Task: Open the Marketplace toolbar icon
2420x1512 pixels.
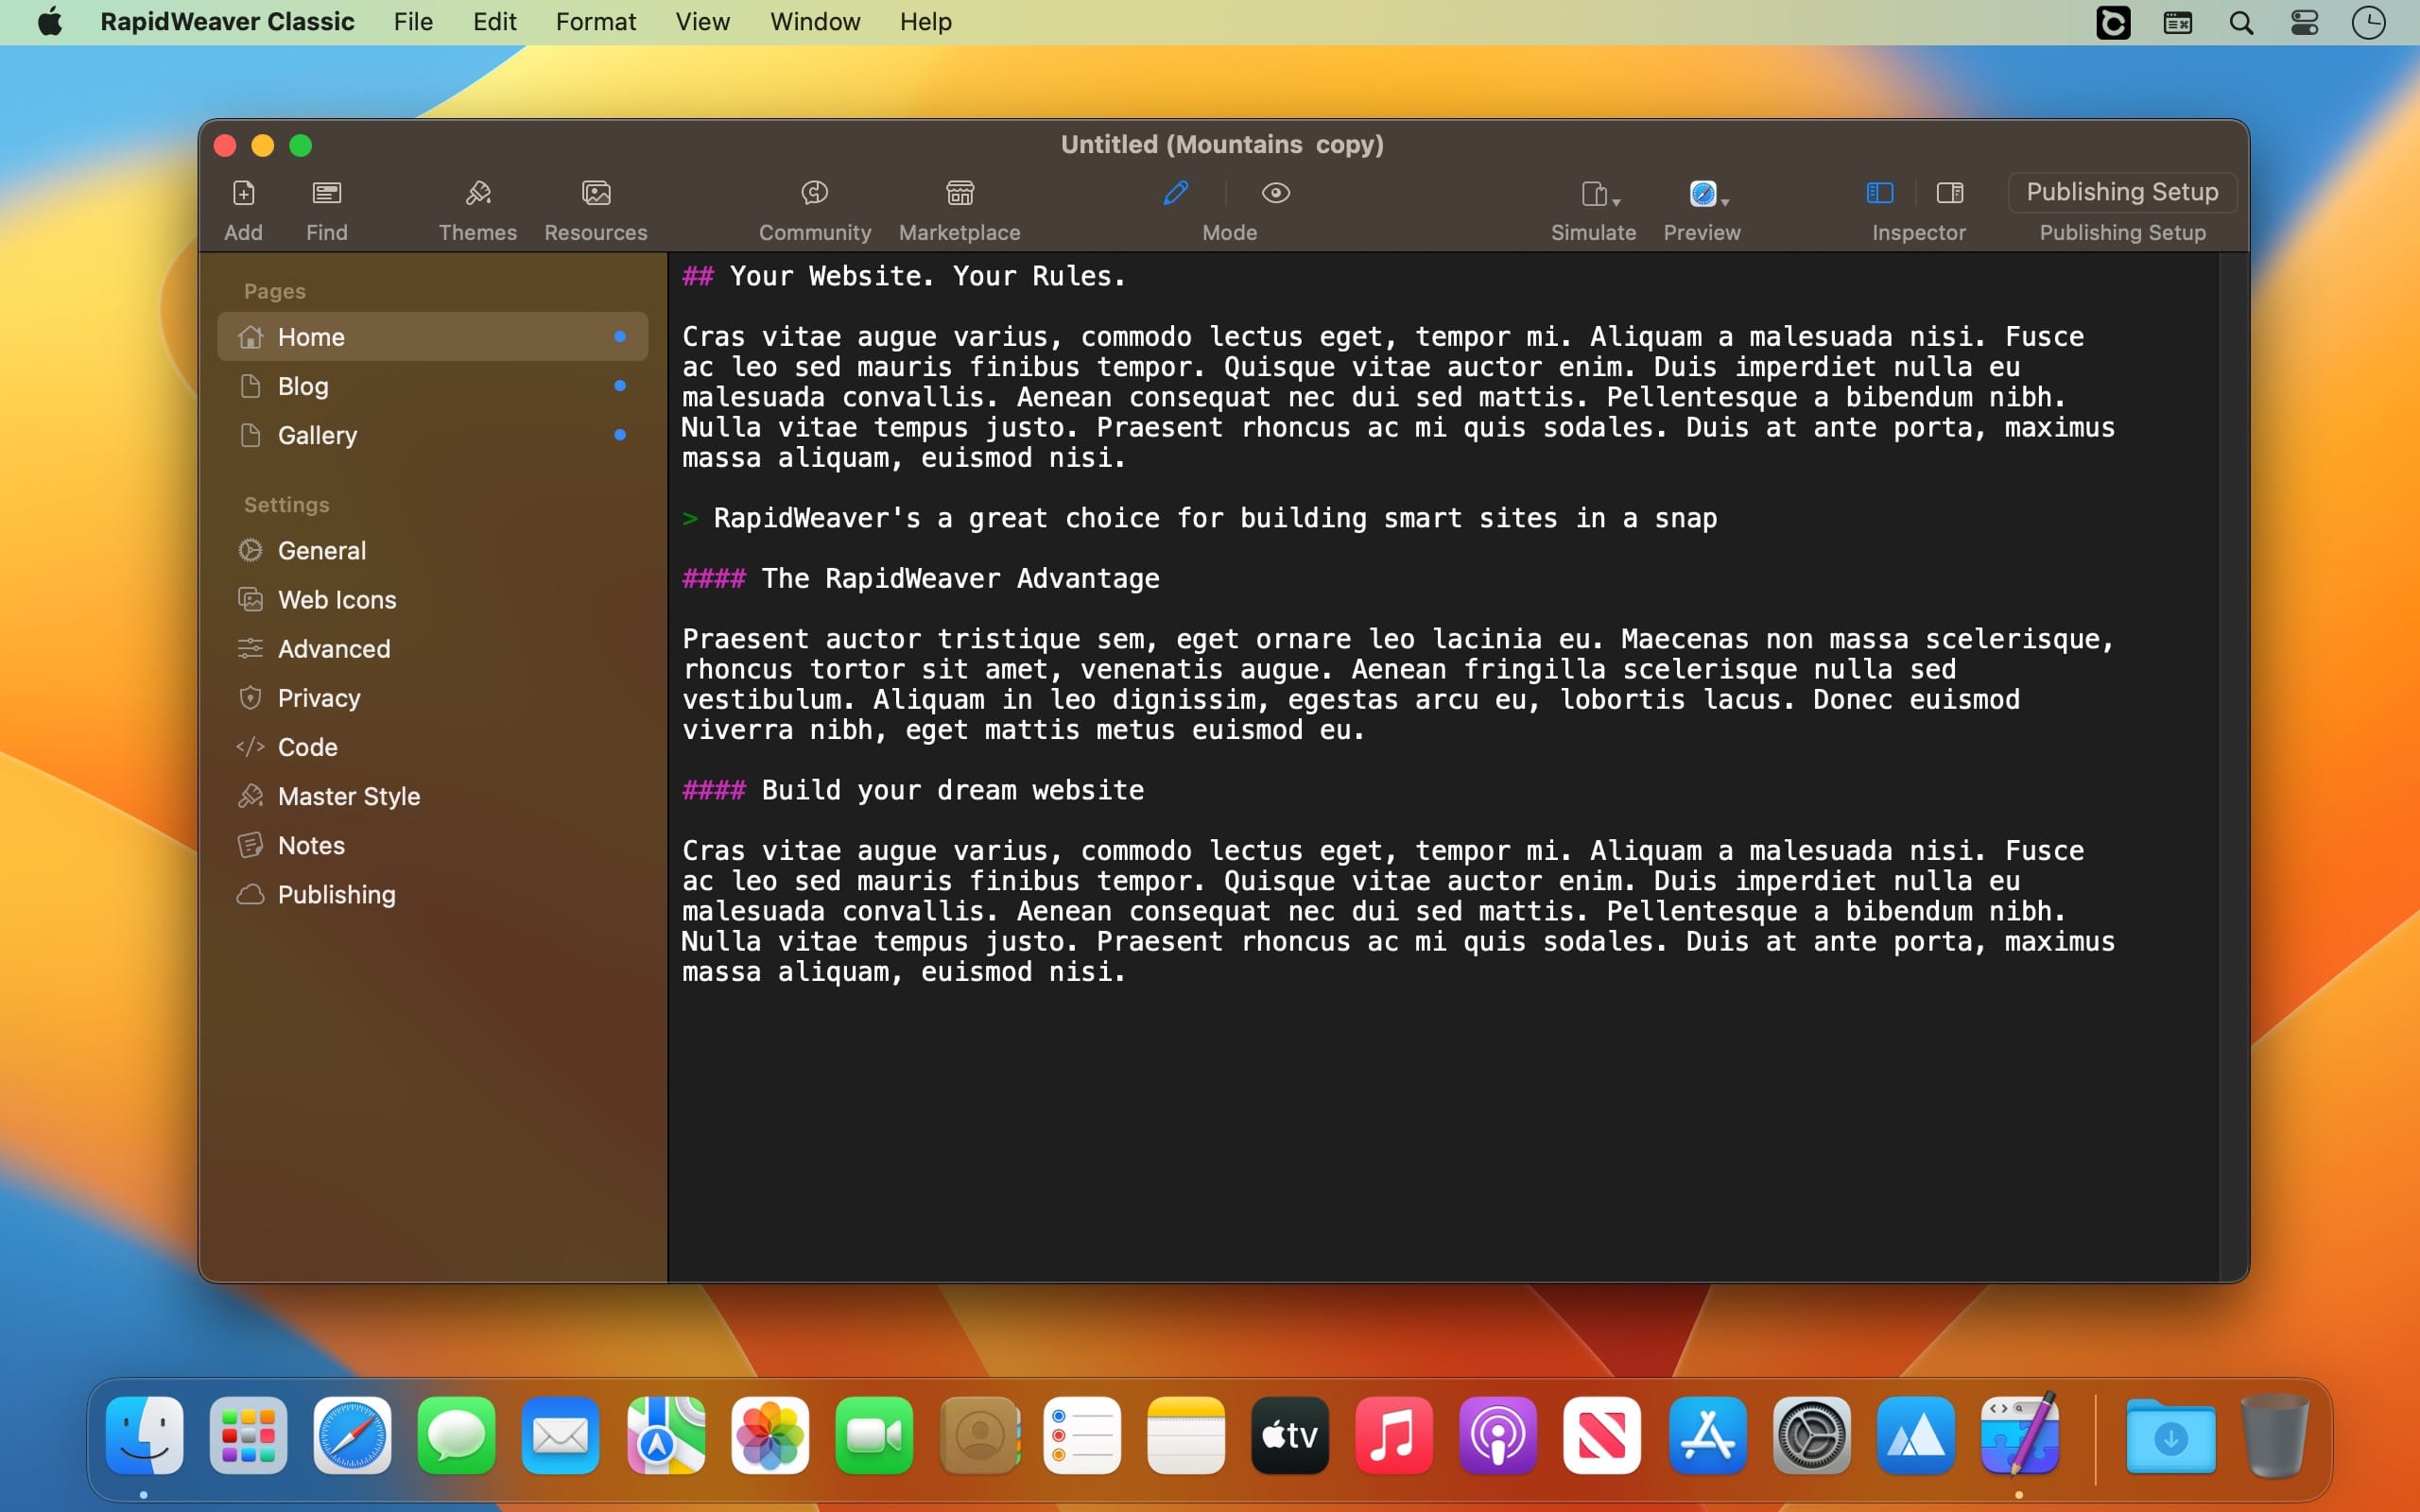Action: tap(959, 193)
